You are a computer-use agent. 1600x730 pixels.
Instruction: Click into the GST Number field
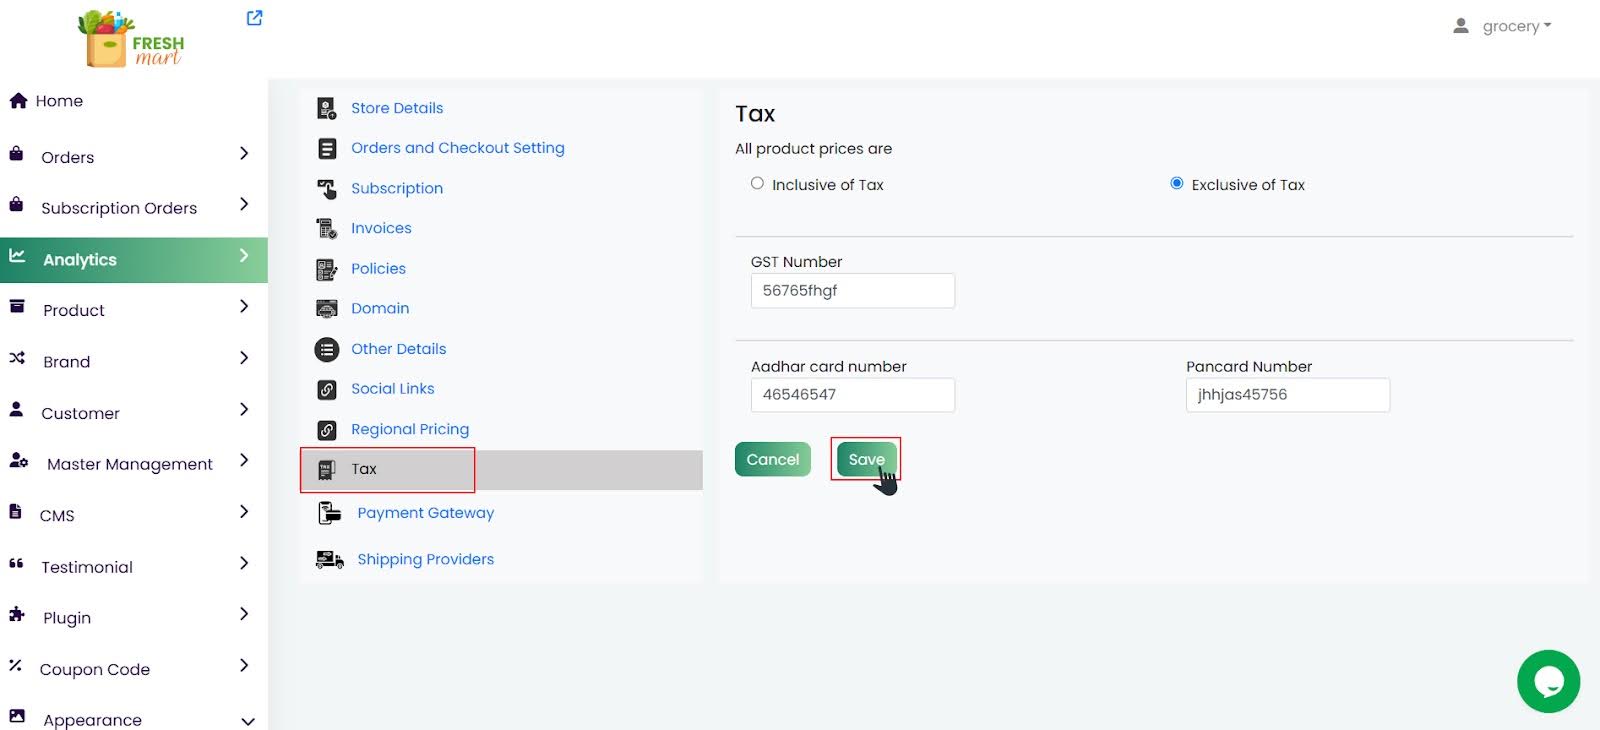pos(852,291)
